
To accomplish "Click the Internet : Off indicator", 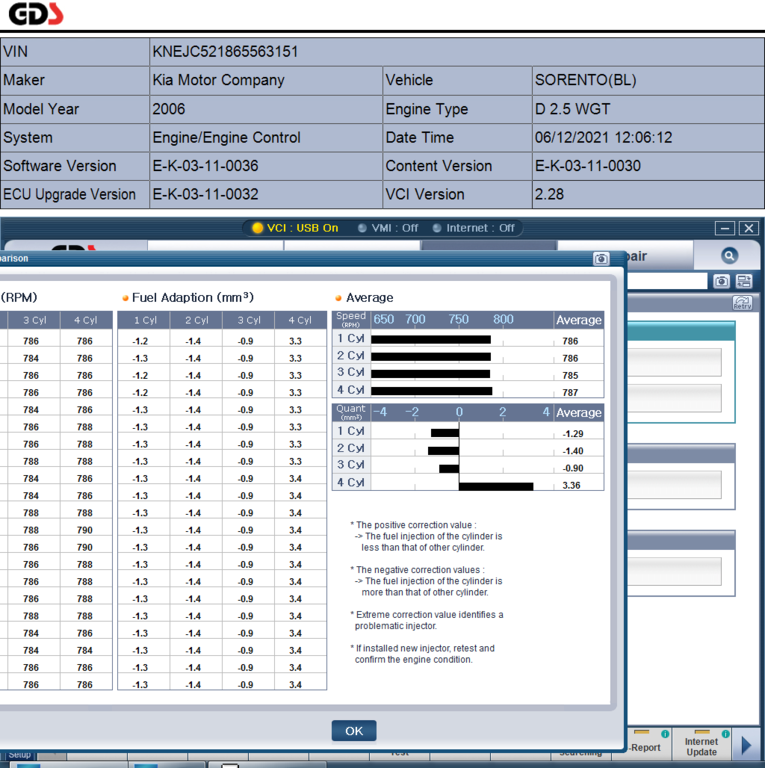I will [x=474, y=228].
